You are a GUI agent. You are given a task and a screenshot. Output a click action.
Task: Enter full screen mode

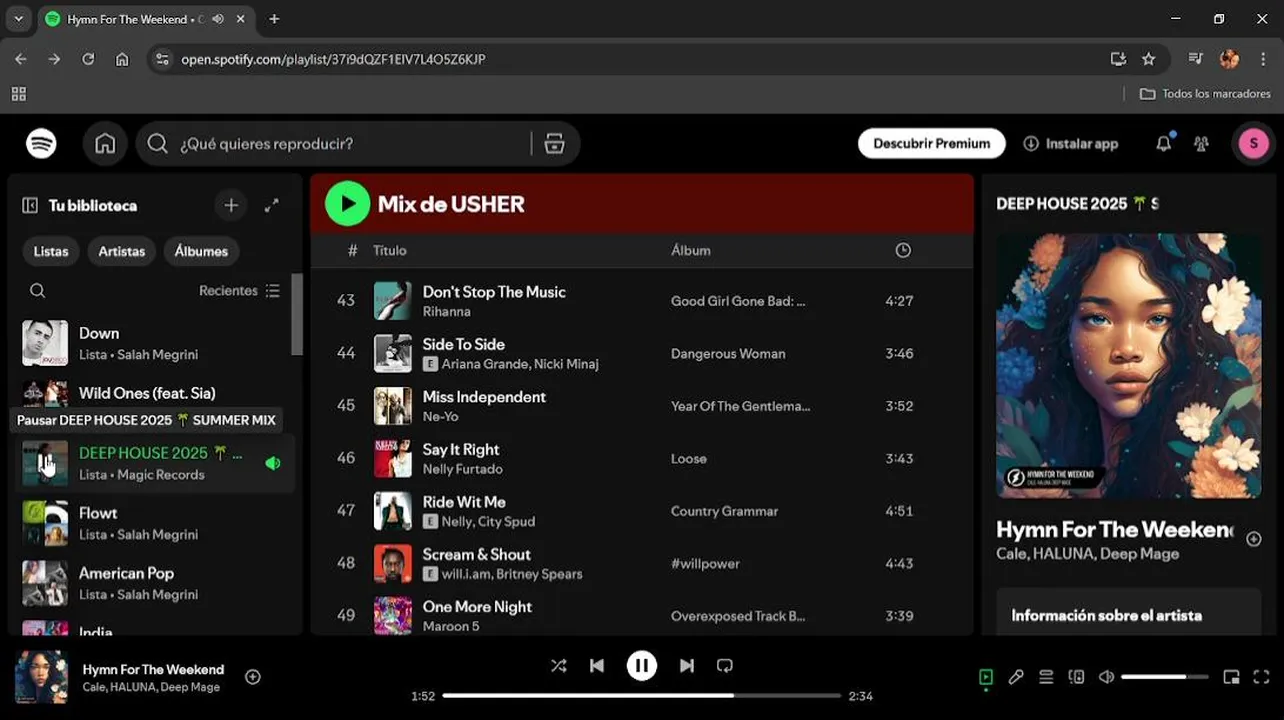coord(1261,677)
